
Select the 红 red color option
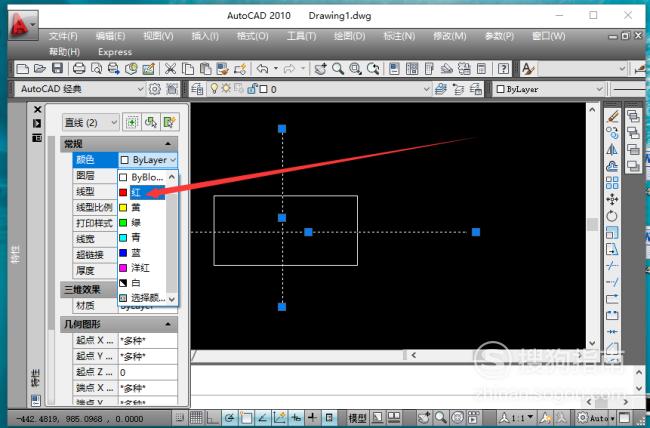142,192
